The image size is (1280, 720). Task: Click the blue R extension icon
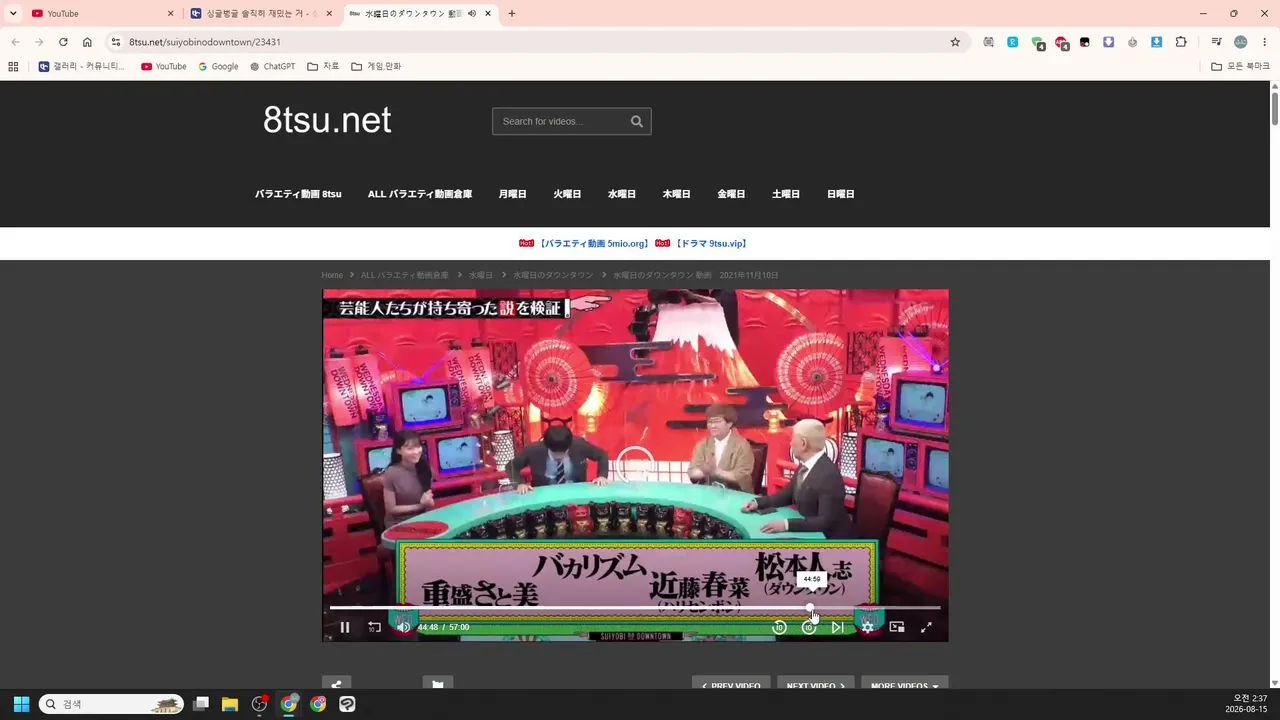click(1012, 42)
